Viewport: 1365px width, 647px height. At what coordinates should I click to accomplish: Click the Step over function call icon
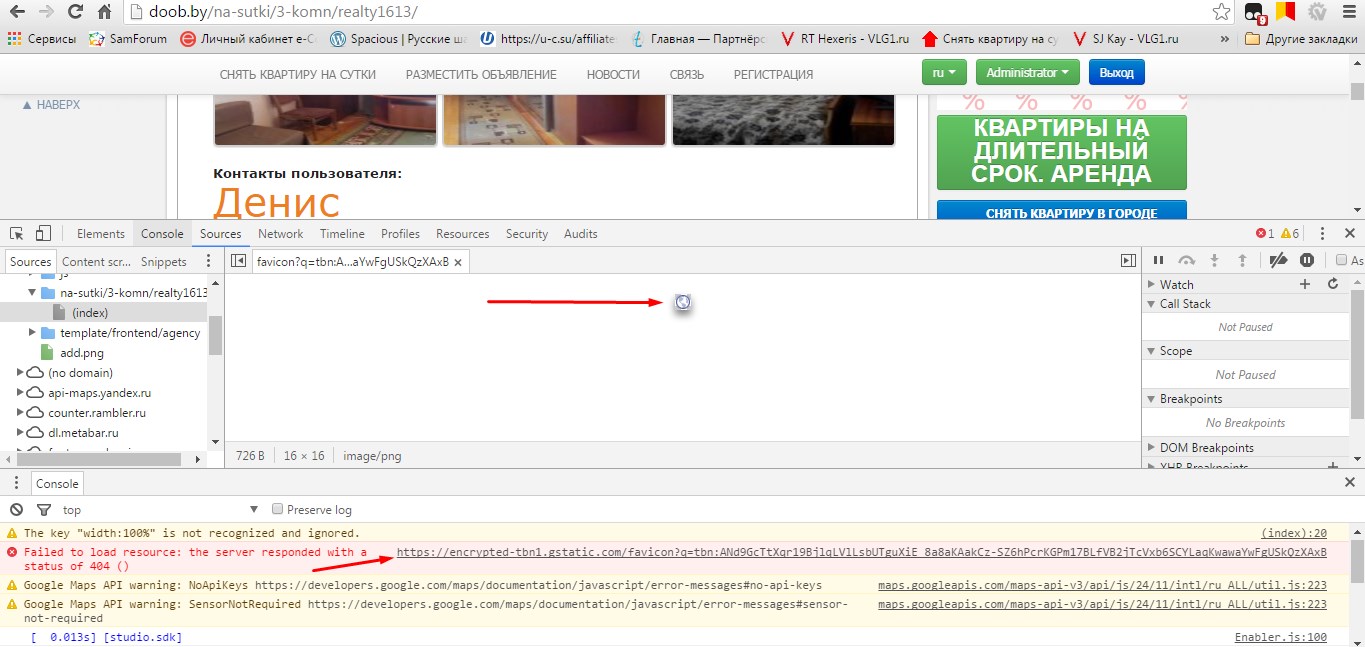click(x=1187, y=260)
